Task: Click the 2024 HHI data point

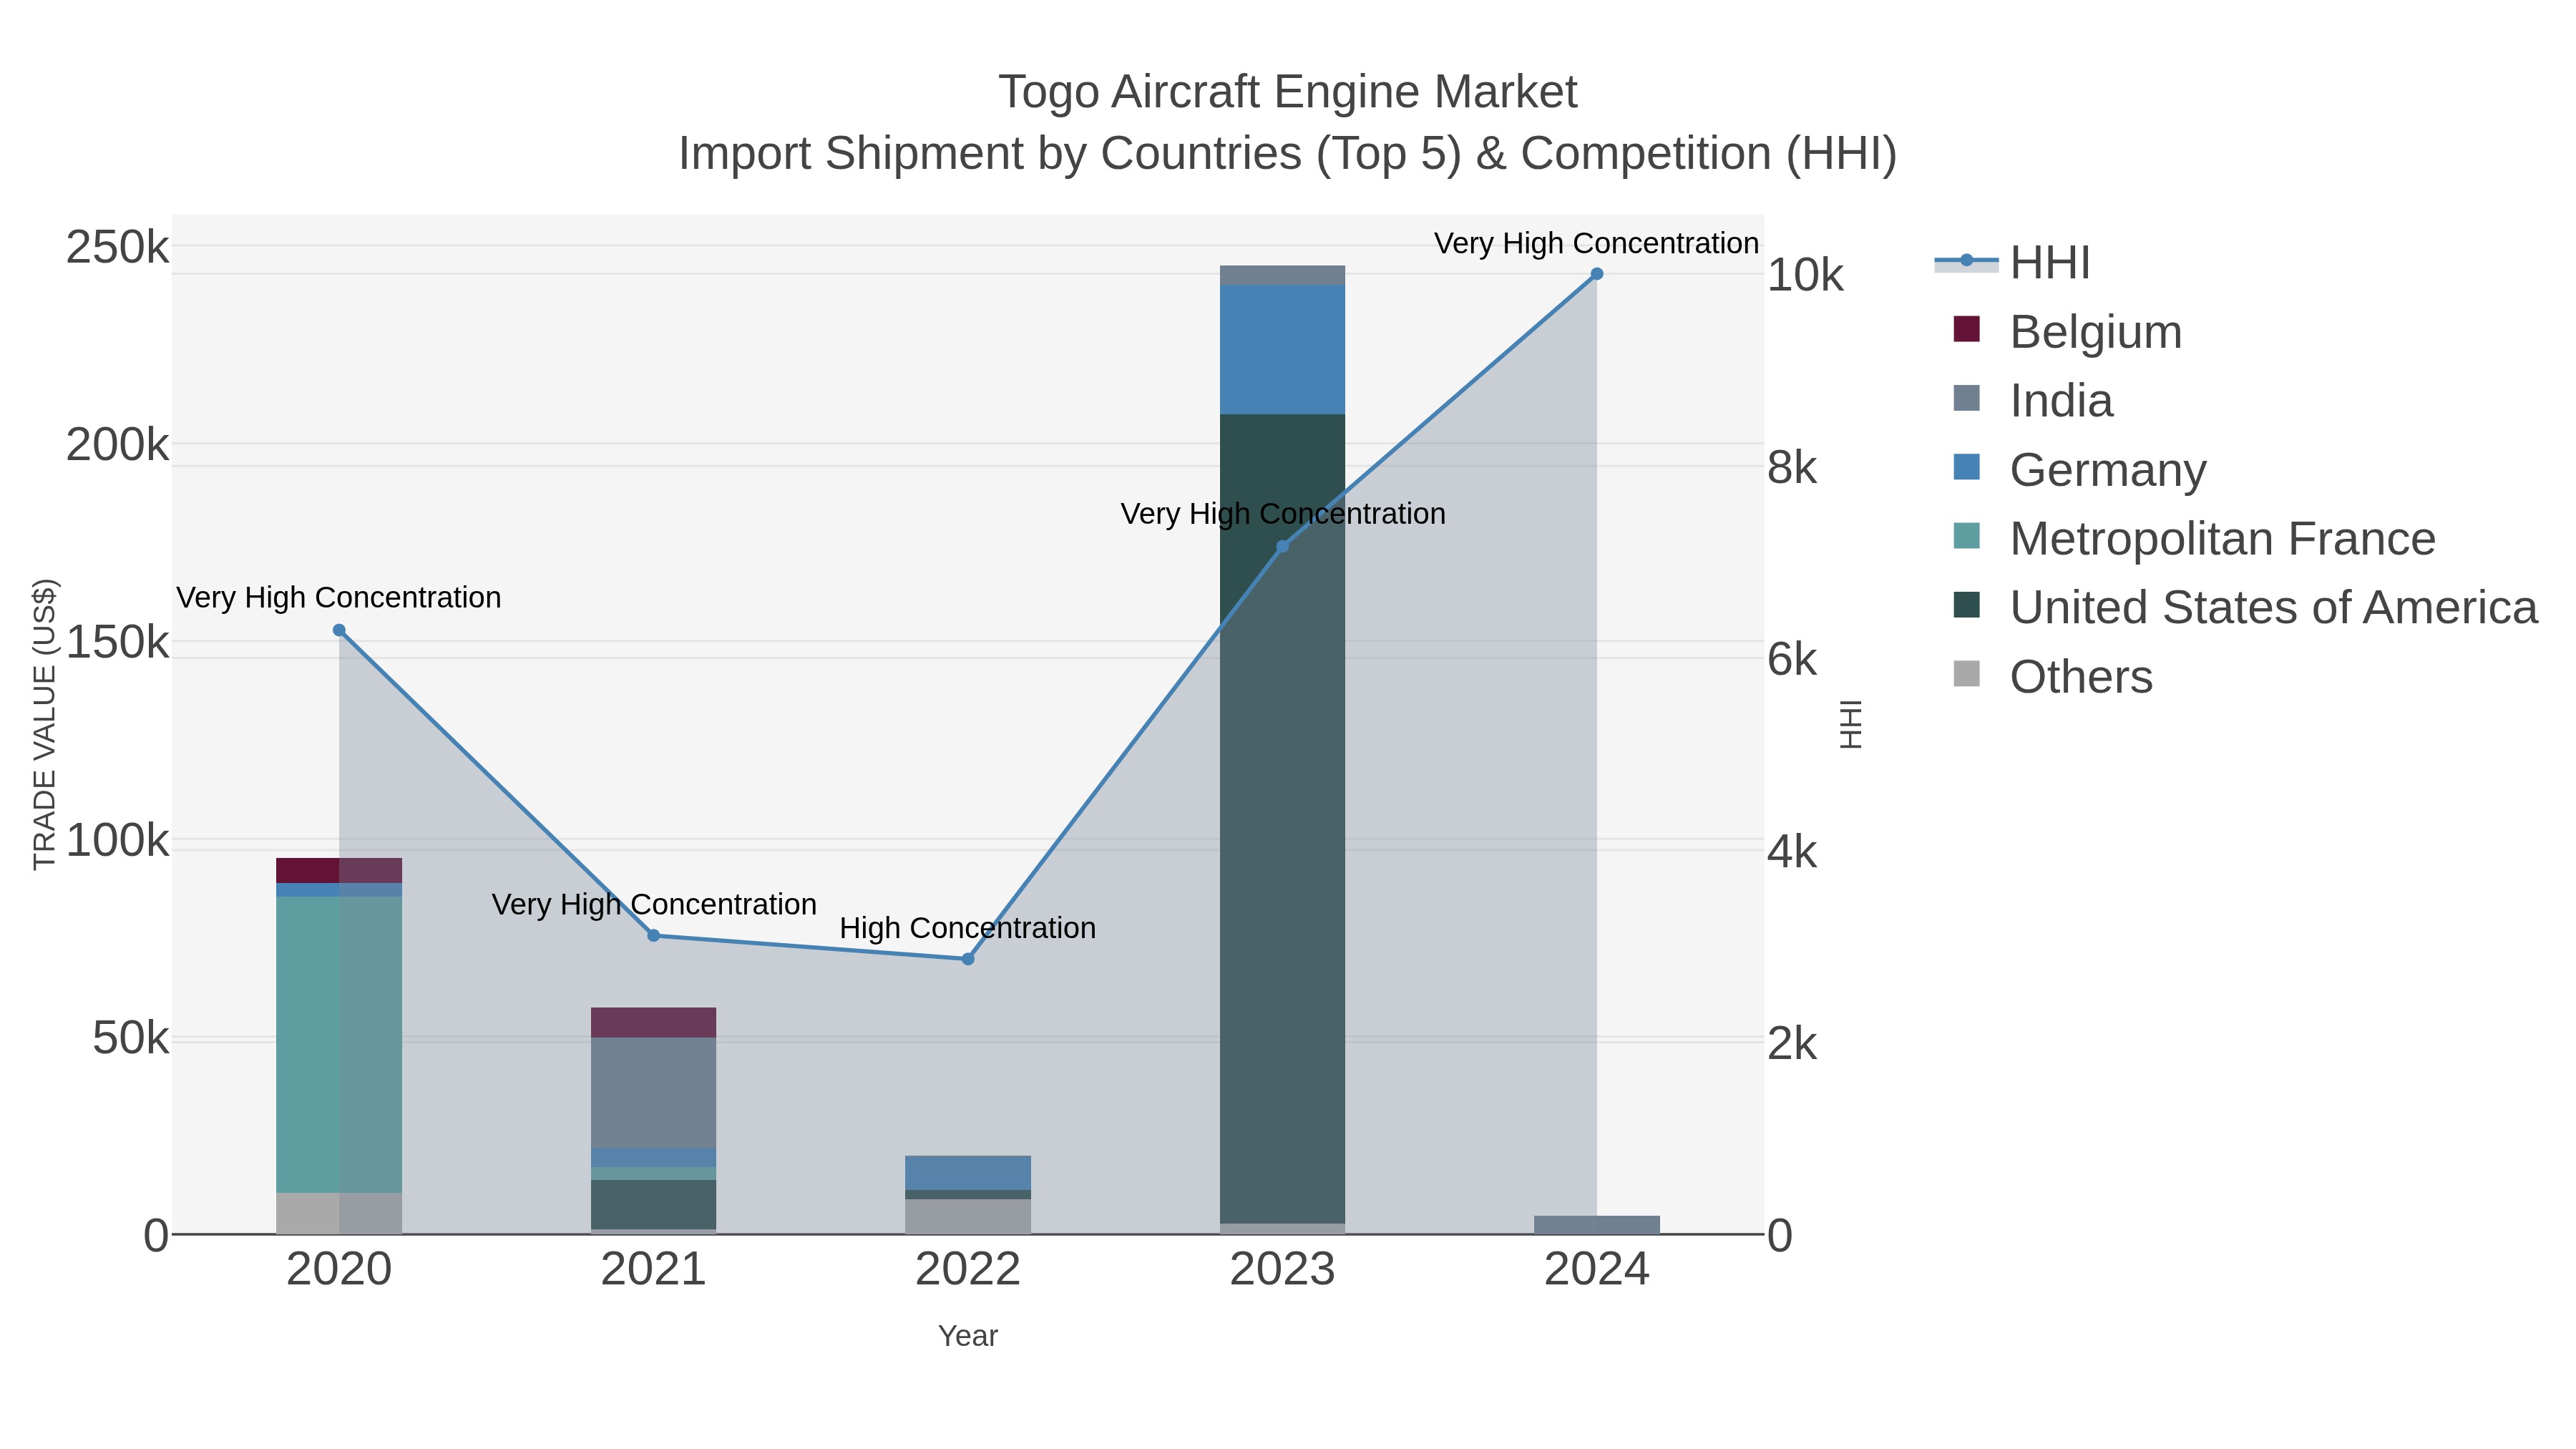Action: click(x=1597, y=274)
